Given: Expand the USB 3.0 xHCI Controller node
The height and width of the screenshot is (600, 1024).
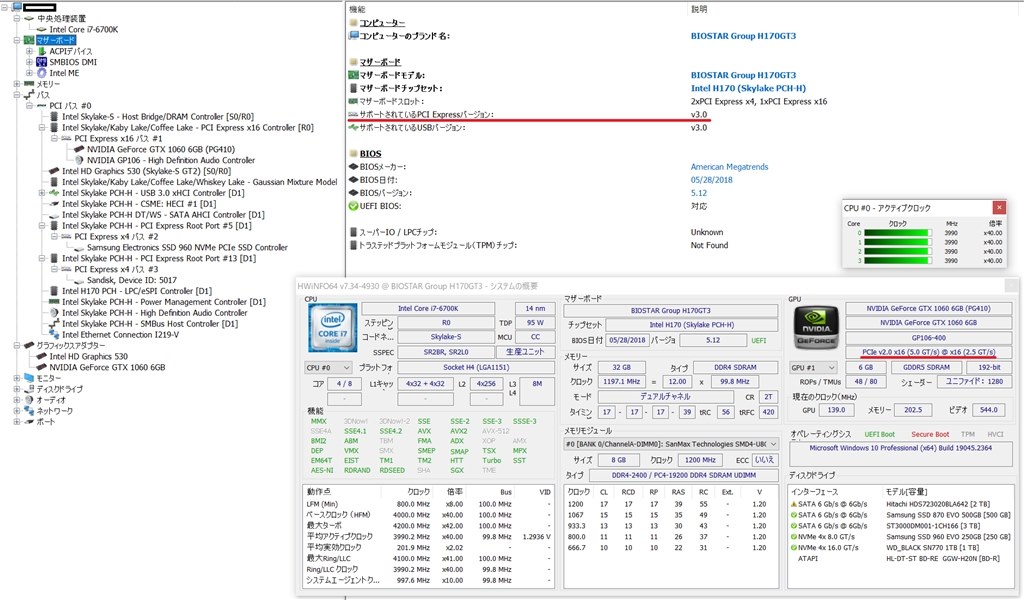Looking at the screenshot, I should pos(42,193).
